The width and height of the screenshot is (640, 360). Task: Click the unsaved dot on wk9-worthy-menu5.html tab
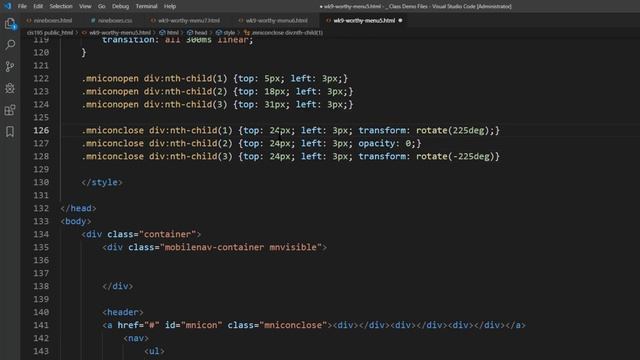click(400, 20)
